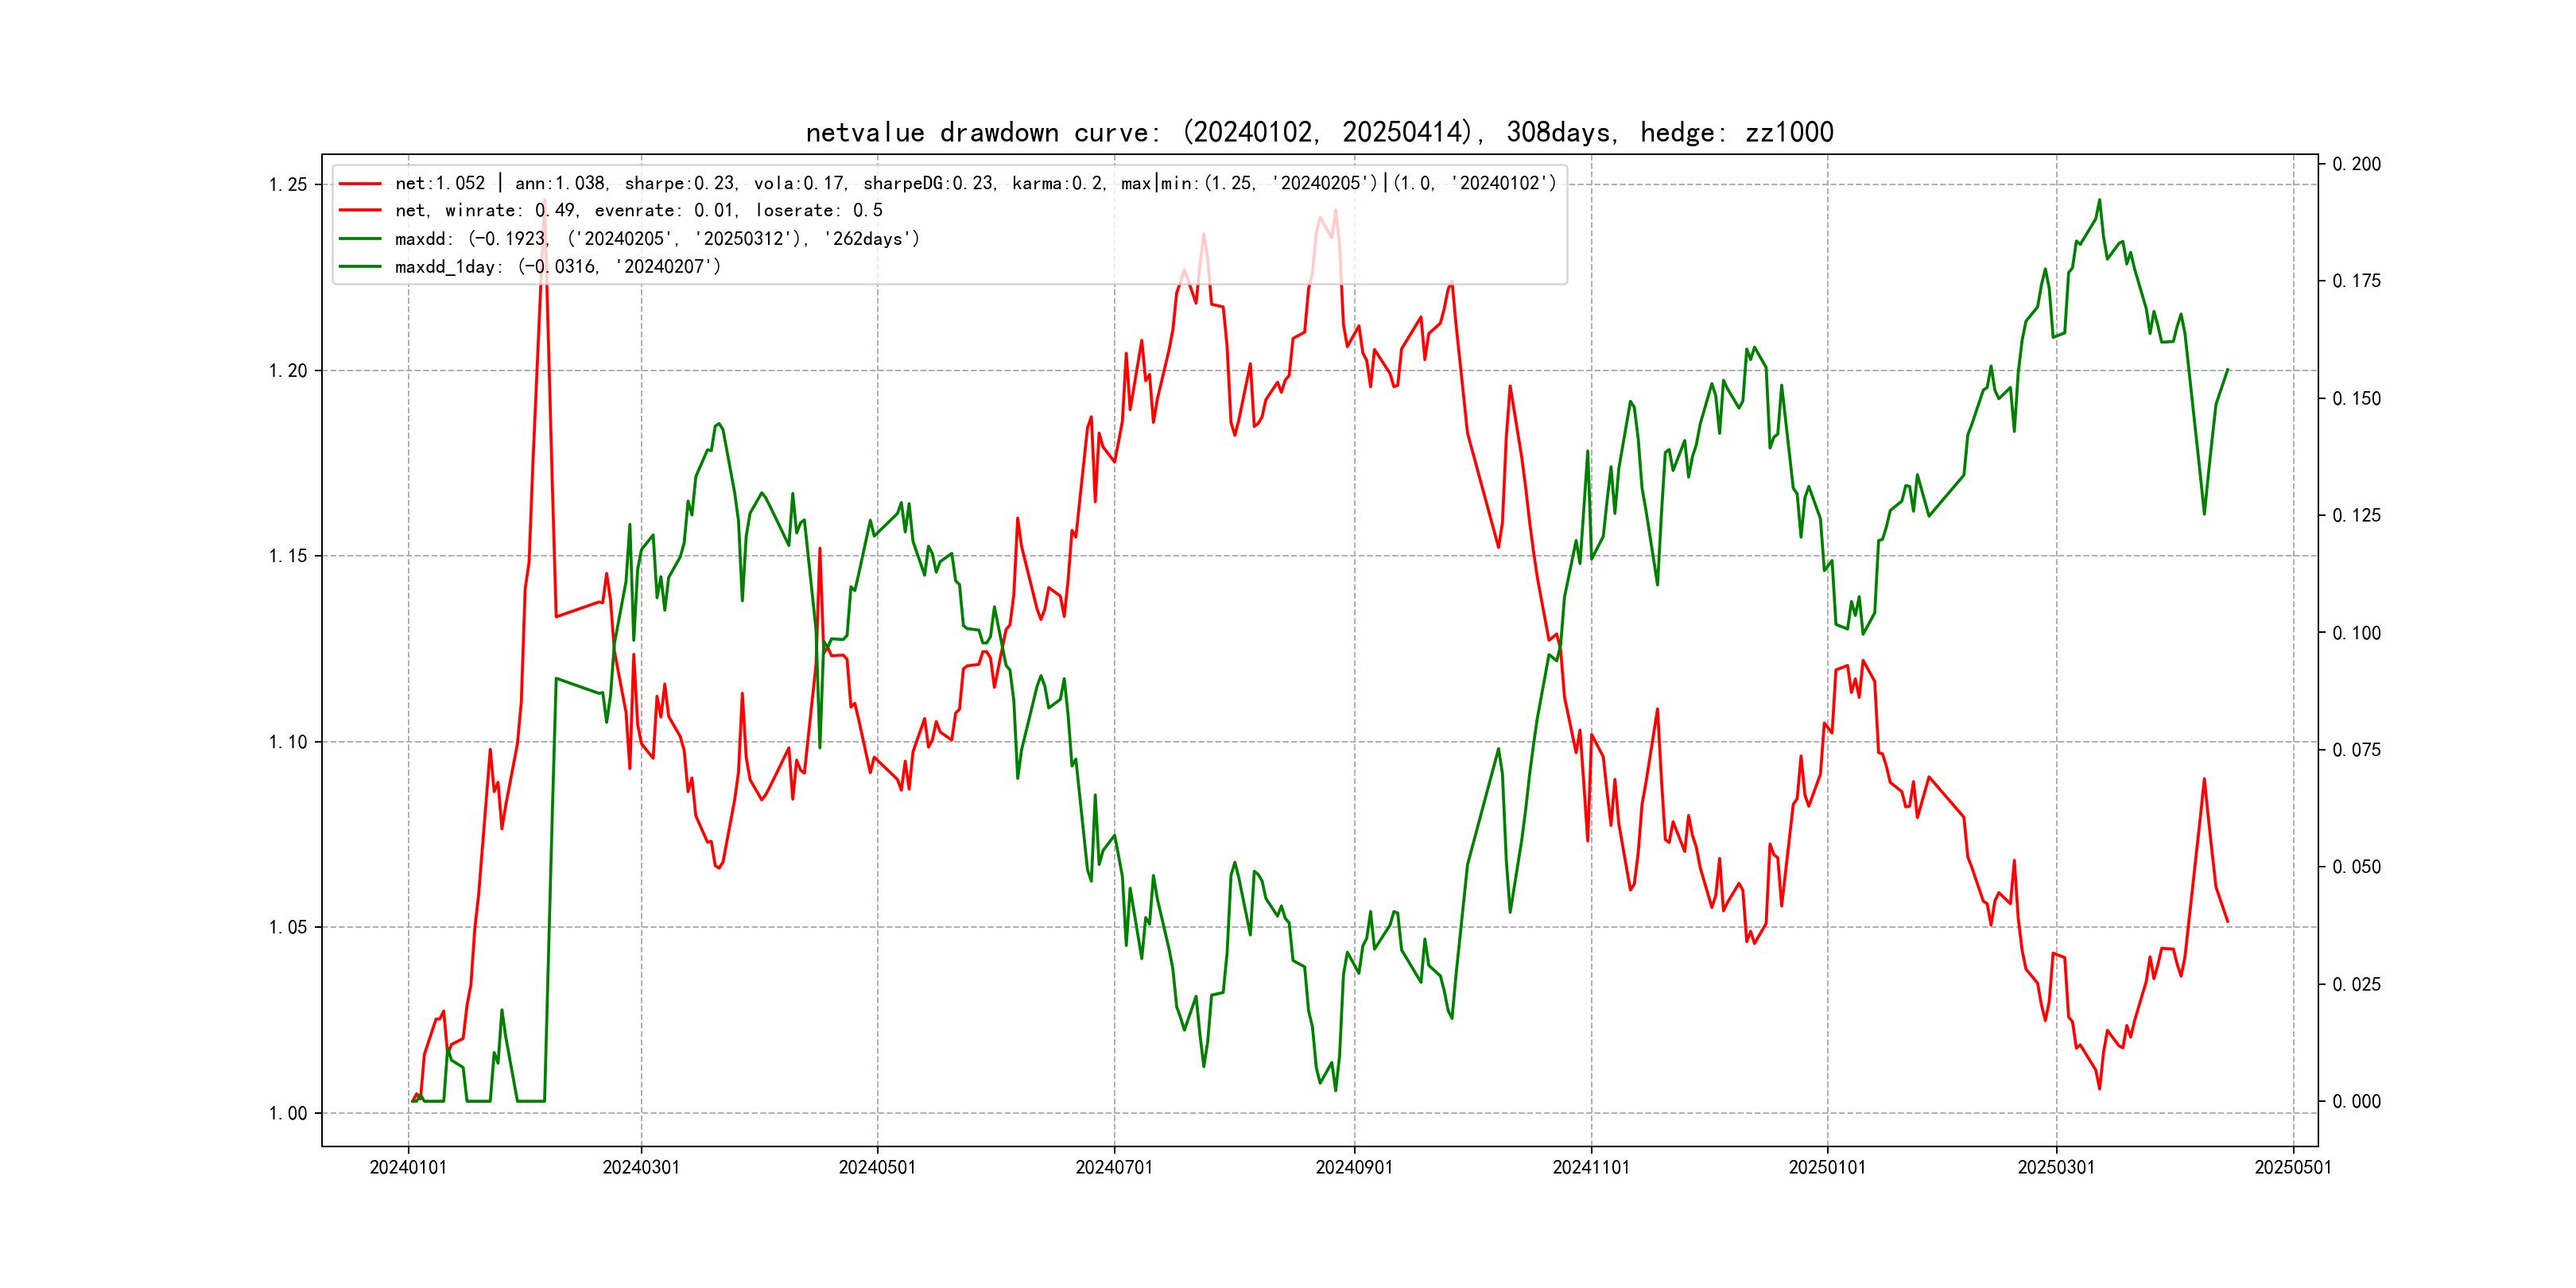Click x-axis label 20240701
Viewport: 2576px width, 1288px height.
pyautogui.click(x=1114, y=1167)
